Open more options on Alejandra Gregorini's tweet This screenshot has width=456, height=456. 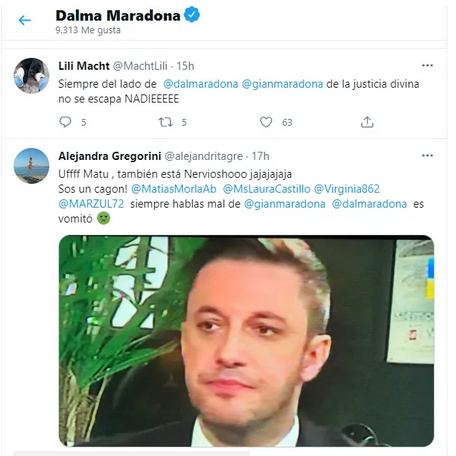pyautogui.click(x=427, y=155)
